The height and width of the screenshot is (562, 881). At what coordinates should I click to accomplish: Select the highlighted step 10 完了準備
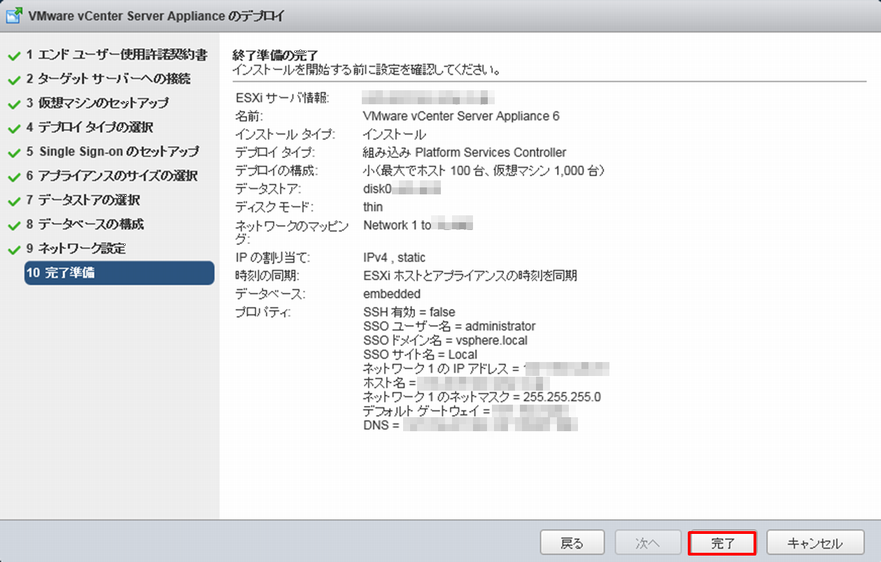(118, 273)
